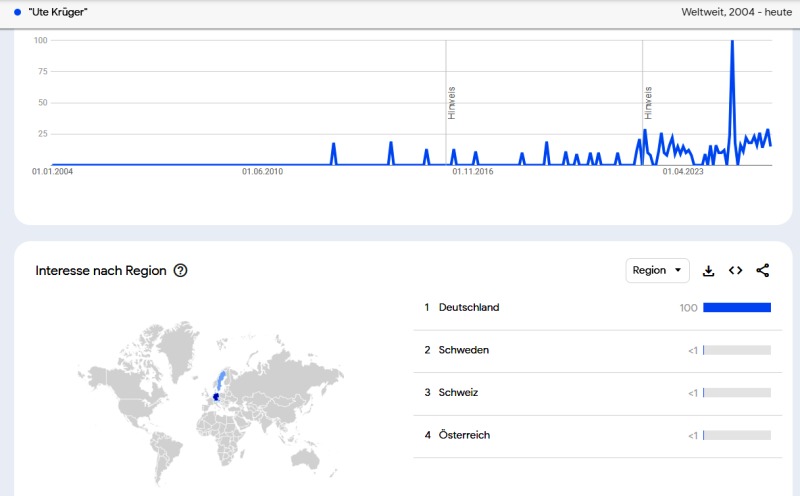Open the Österreich region entry
Screen dimensions: 800x496
click(464, 435)
